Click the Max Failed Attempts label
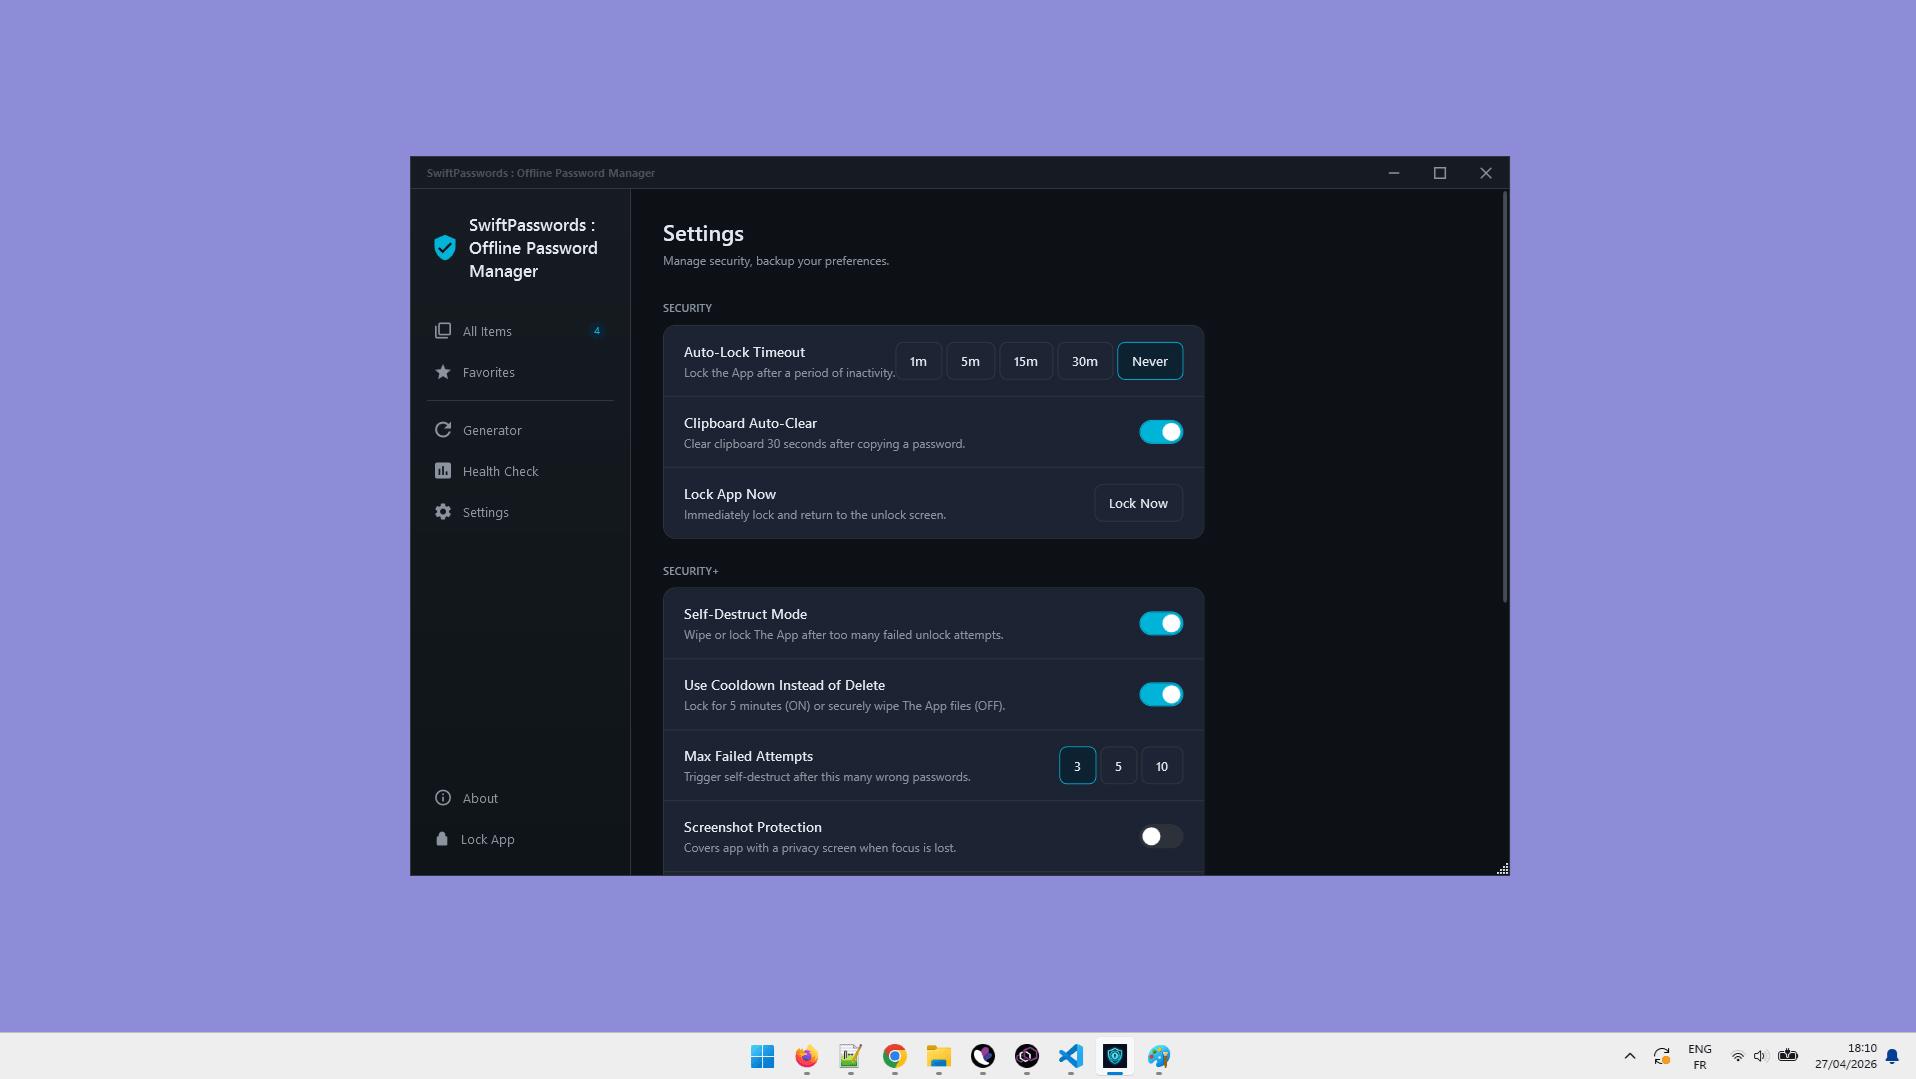The width and height of the screenshot is (1916, 1079). point(748,756)
